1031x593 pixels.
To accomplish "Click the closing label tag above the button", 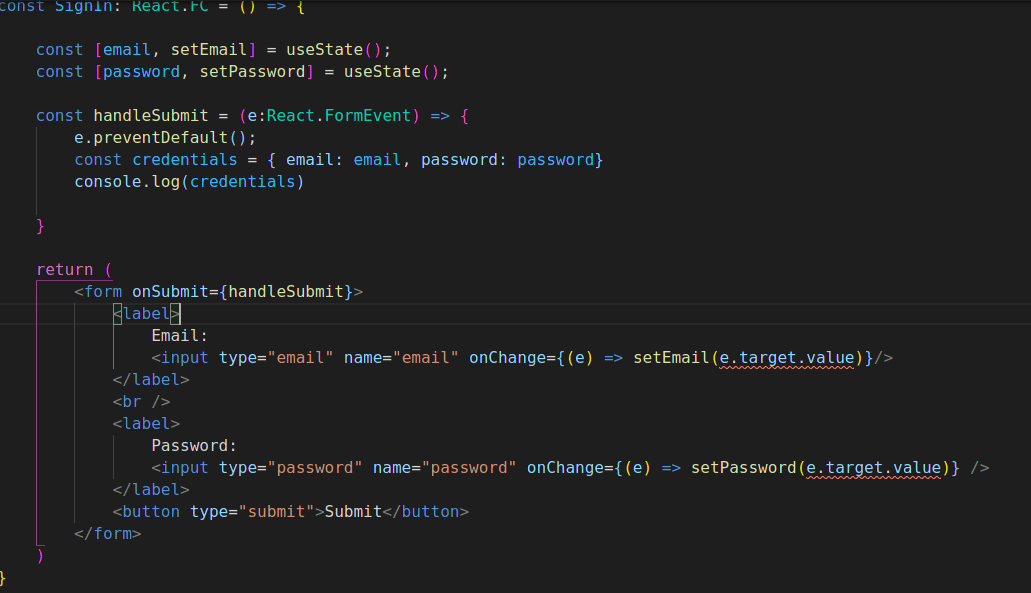I will (x=151, y=490).
